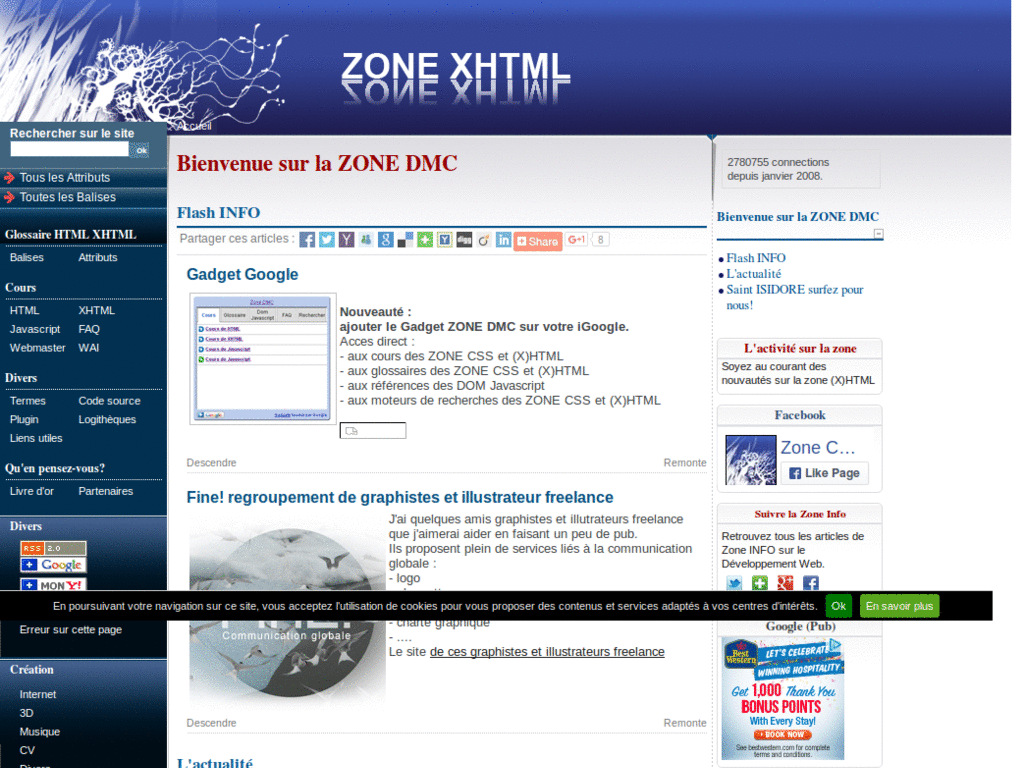The width and height of the screenshot is (1024, 768).
Task: Open the Code source link
Action: point(109,400)
